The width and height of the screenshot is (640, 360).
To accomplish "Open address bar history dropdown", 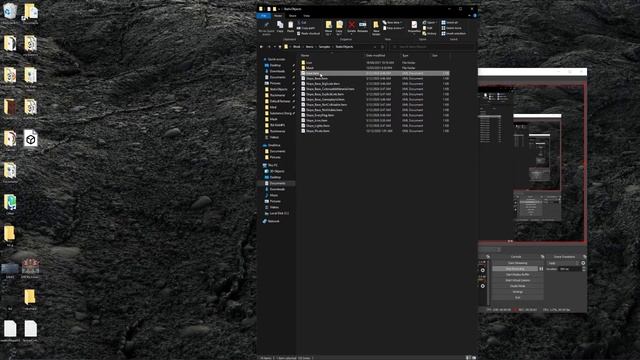I will pyautogui.click(x=376, y=47).
